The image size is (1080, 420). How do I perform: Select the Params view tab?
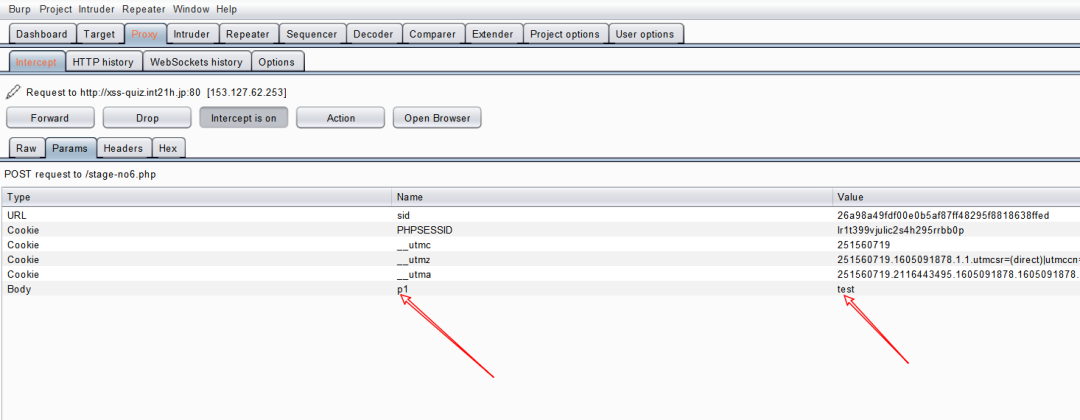pyautogui.click(x=70, y=148)
